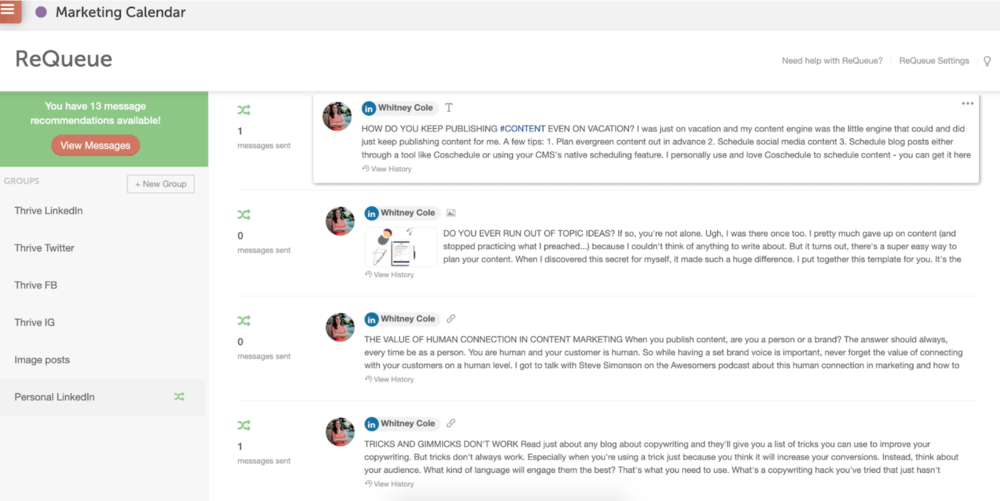1000x501 pixels.
Task: Toggle shuffle icon for vacation content message
Action: coord(244,110)
